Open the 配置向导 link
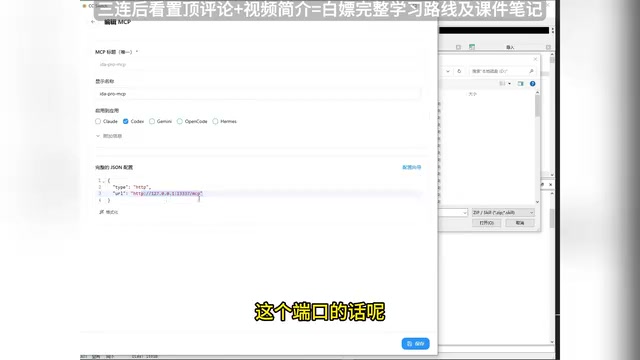 (x=411, y=167)
